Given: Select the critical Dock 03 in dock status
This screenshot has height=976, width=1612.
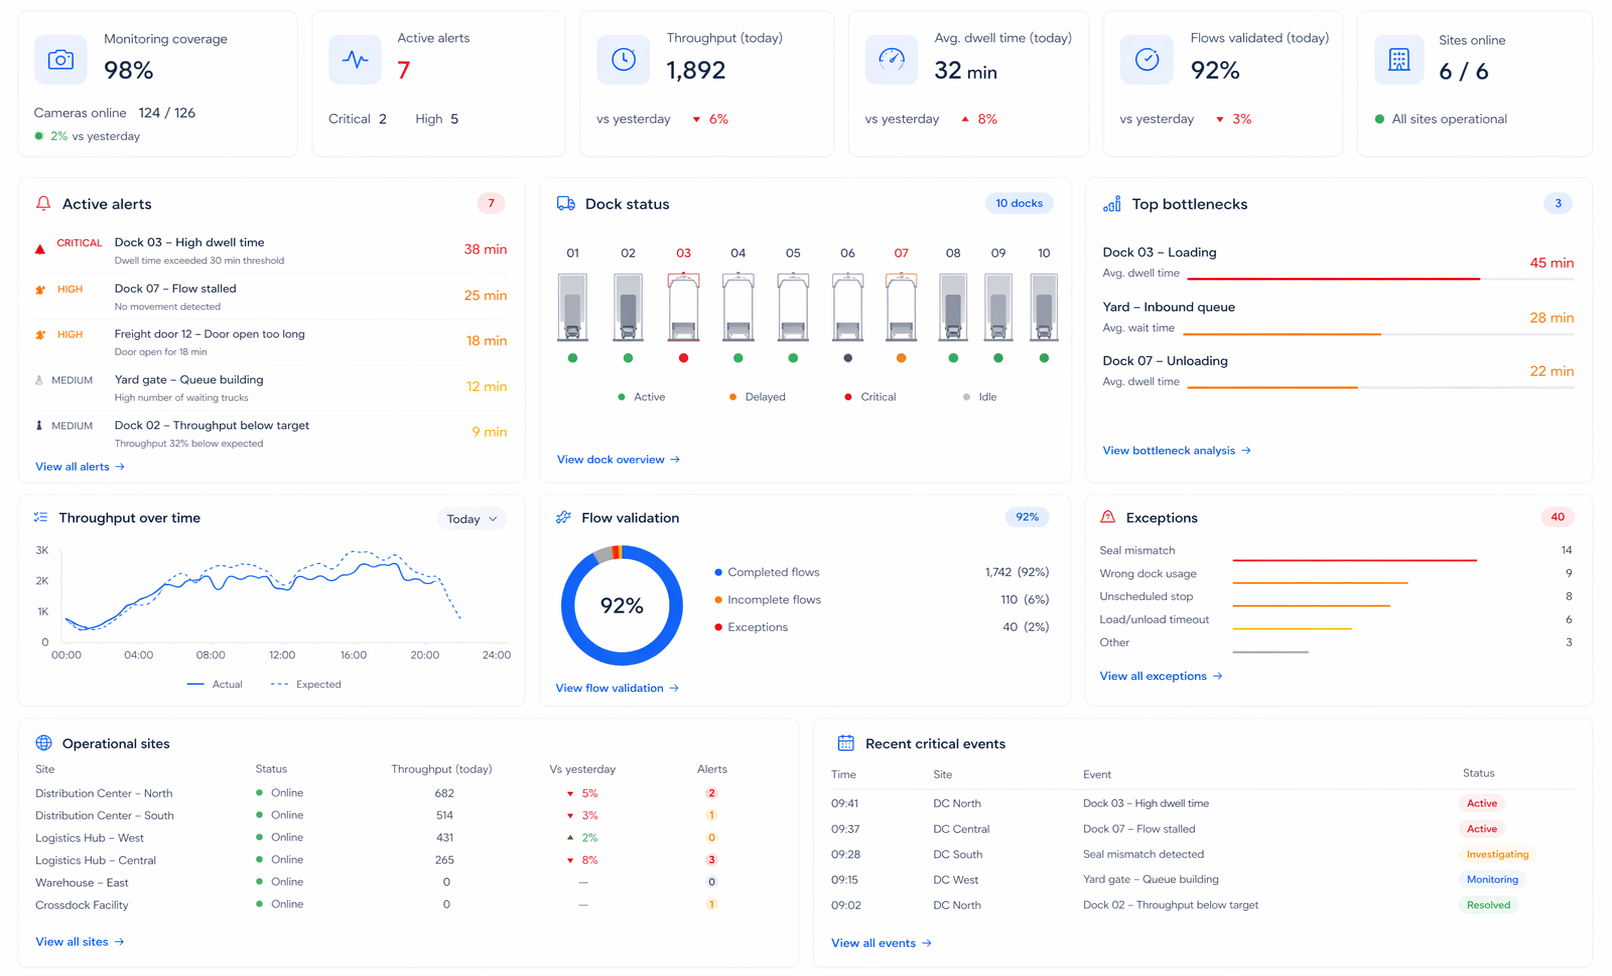Looking at the screenshot, I should coord(683,305).
